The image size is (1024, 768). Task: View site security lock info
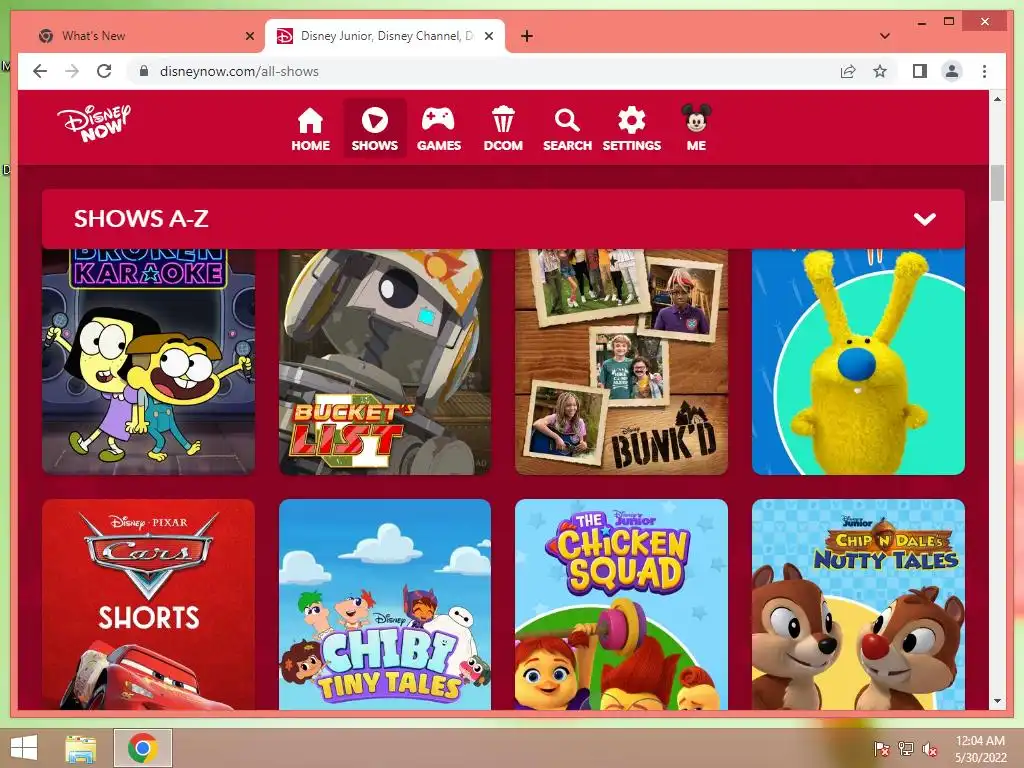tap(144, 71)
